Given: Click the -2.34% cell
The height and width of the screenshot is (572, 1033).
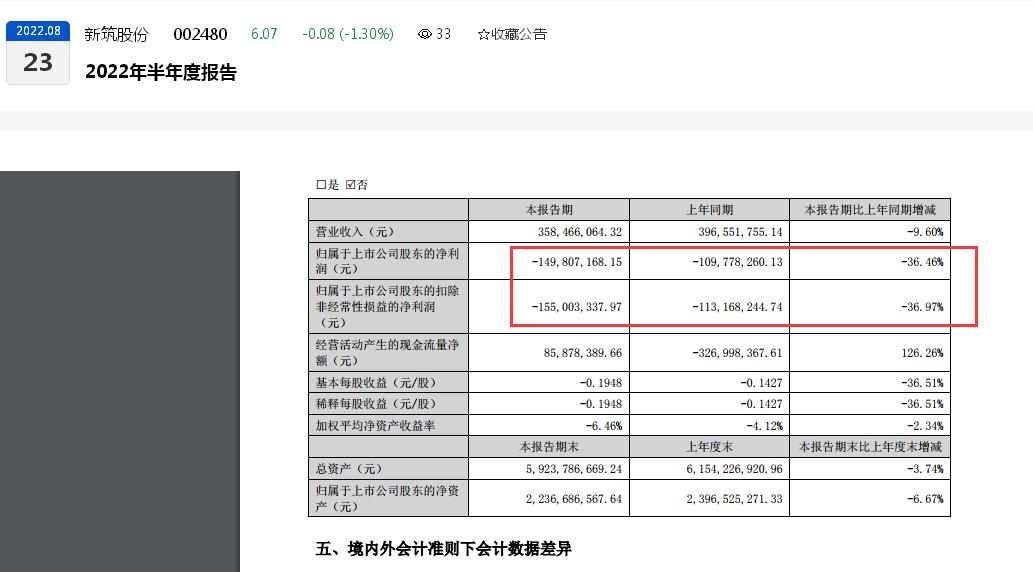Looking at the screenshot, I should [925, 426].
